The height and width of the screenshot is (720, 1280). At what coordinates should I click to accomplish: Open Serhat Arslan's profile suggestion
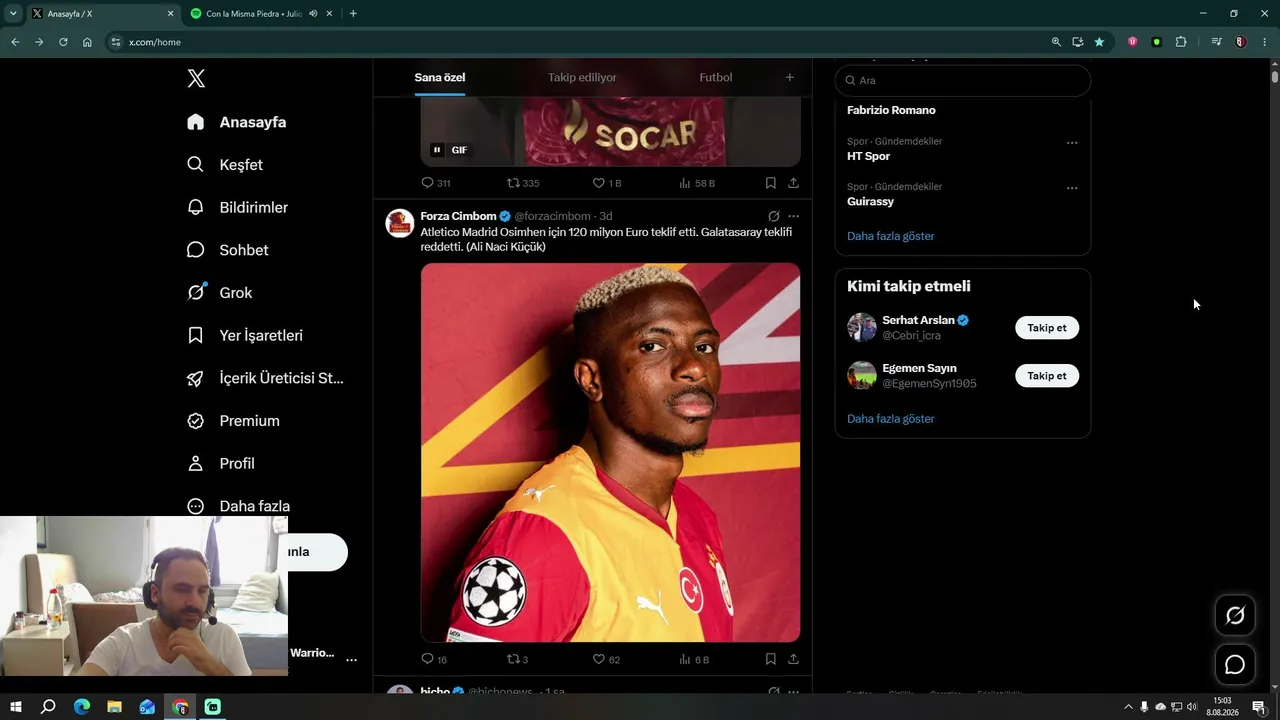point(917,320)
